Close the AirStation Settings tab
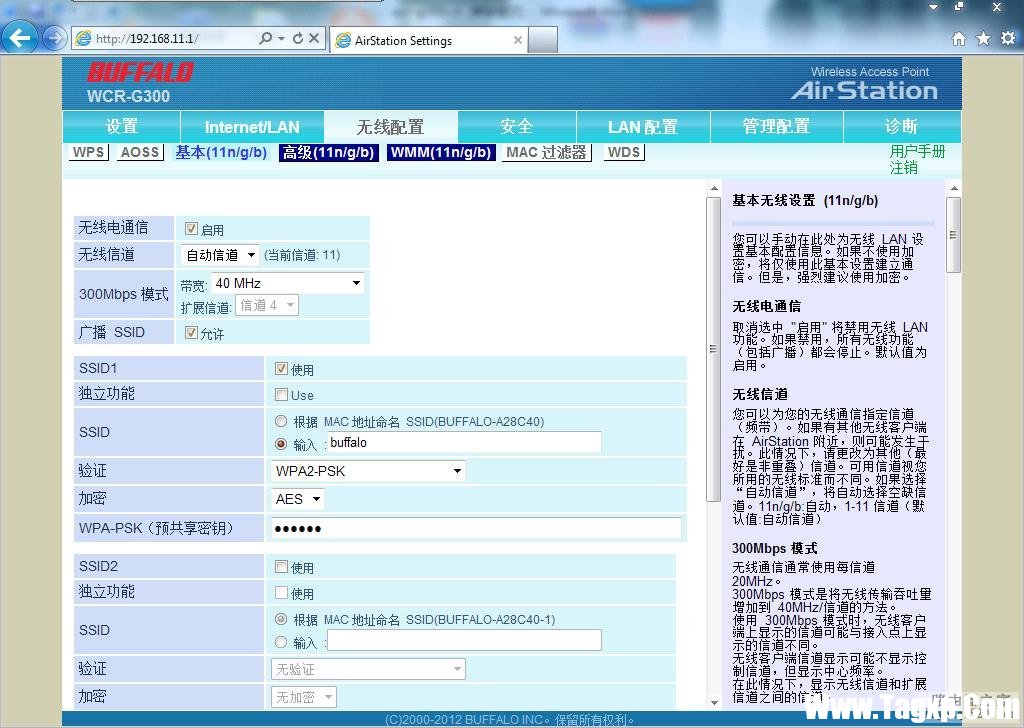 (518, 40)
